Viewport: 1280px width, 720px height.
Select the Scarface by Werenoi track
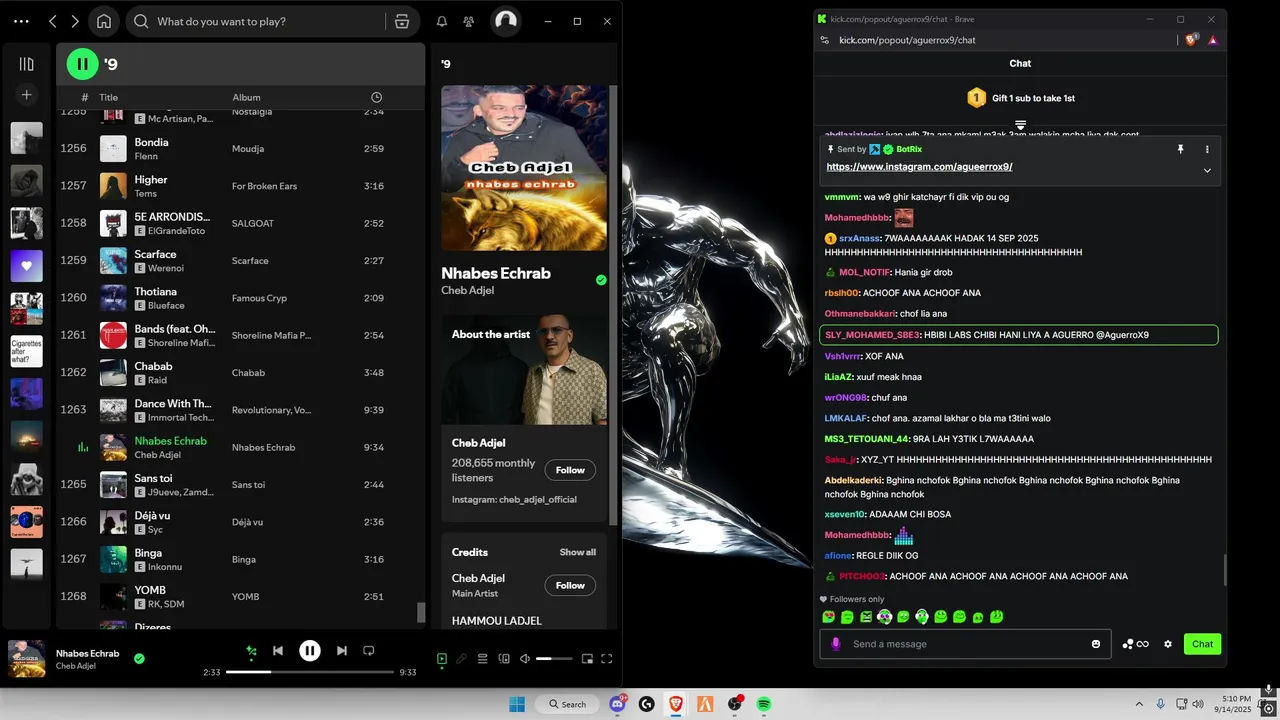pos(240,260)
